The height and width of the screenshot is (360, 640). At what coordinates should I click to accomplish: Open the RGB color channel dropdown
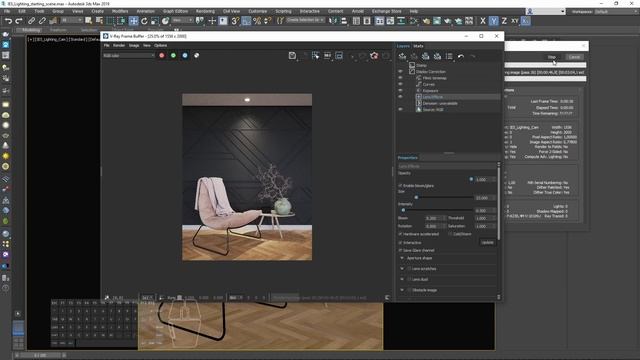pyautogui.click(x=129, y=56)
